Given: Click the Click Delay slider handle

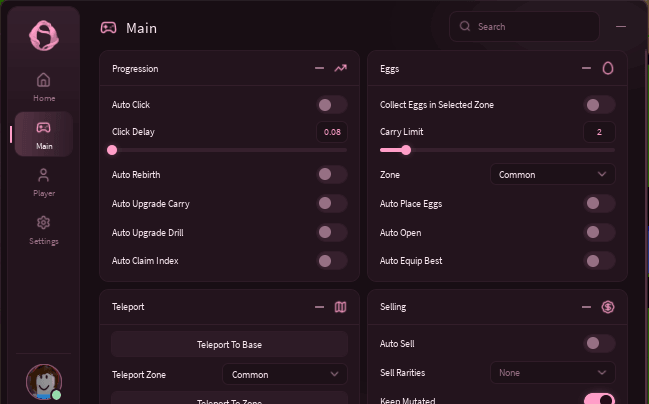Looking at the screenshot, I should (x=112, y=150).
